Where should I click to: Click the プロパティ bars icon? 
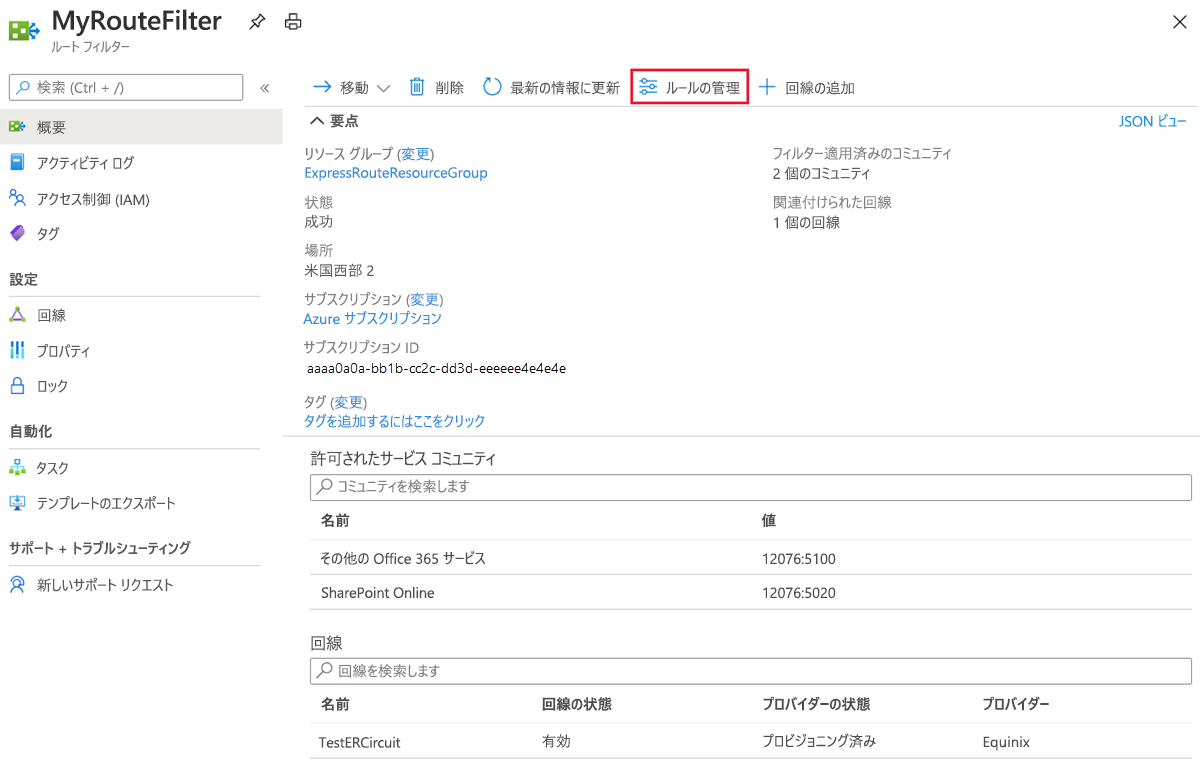(x=17, y=350)
